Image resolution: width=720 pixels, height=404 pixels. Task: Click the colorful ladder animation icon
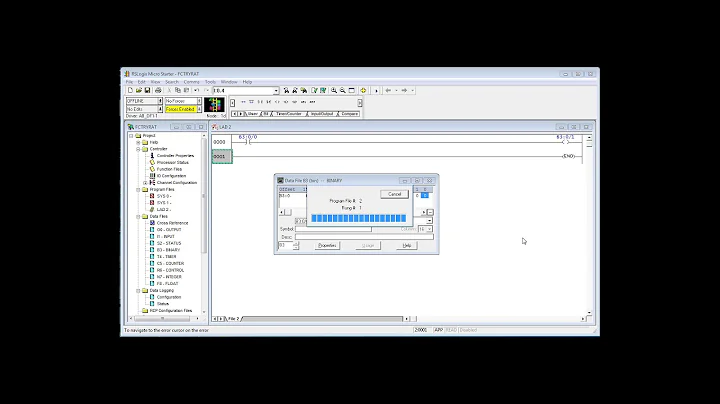pyautogui.click(x=214, y=105)
